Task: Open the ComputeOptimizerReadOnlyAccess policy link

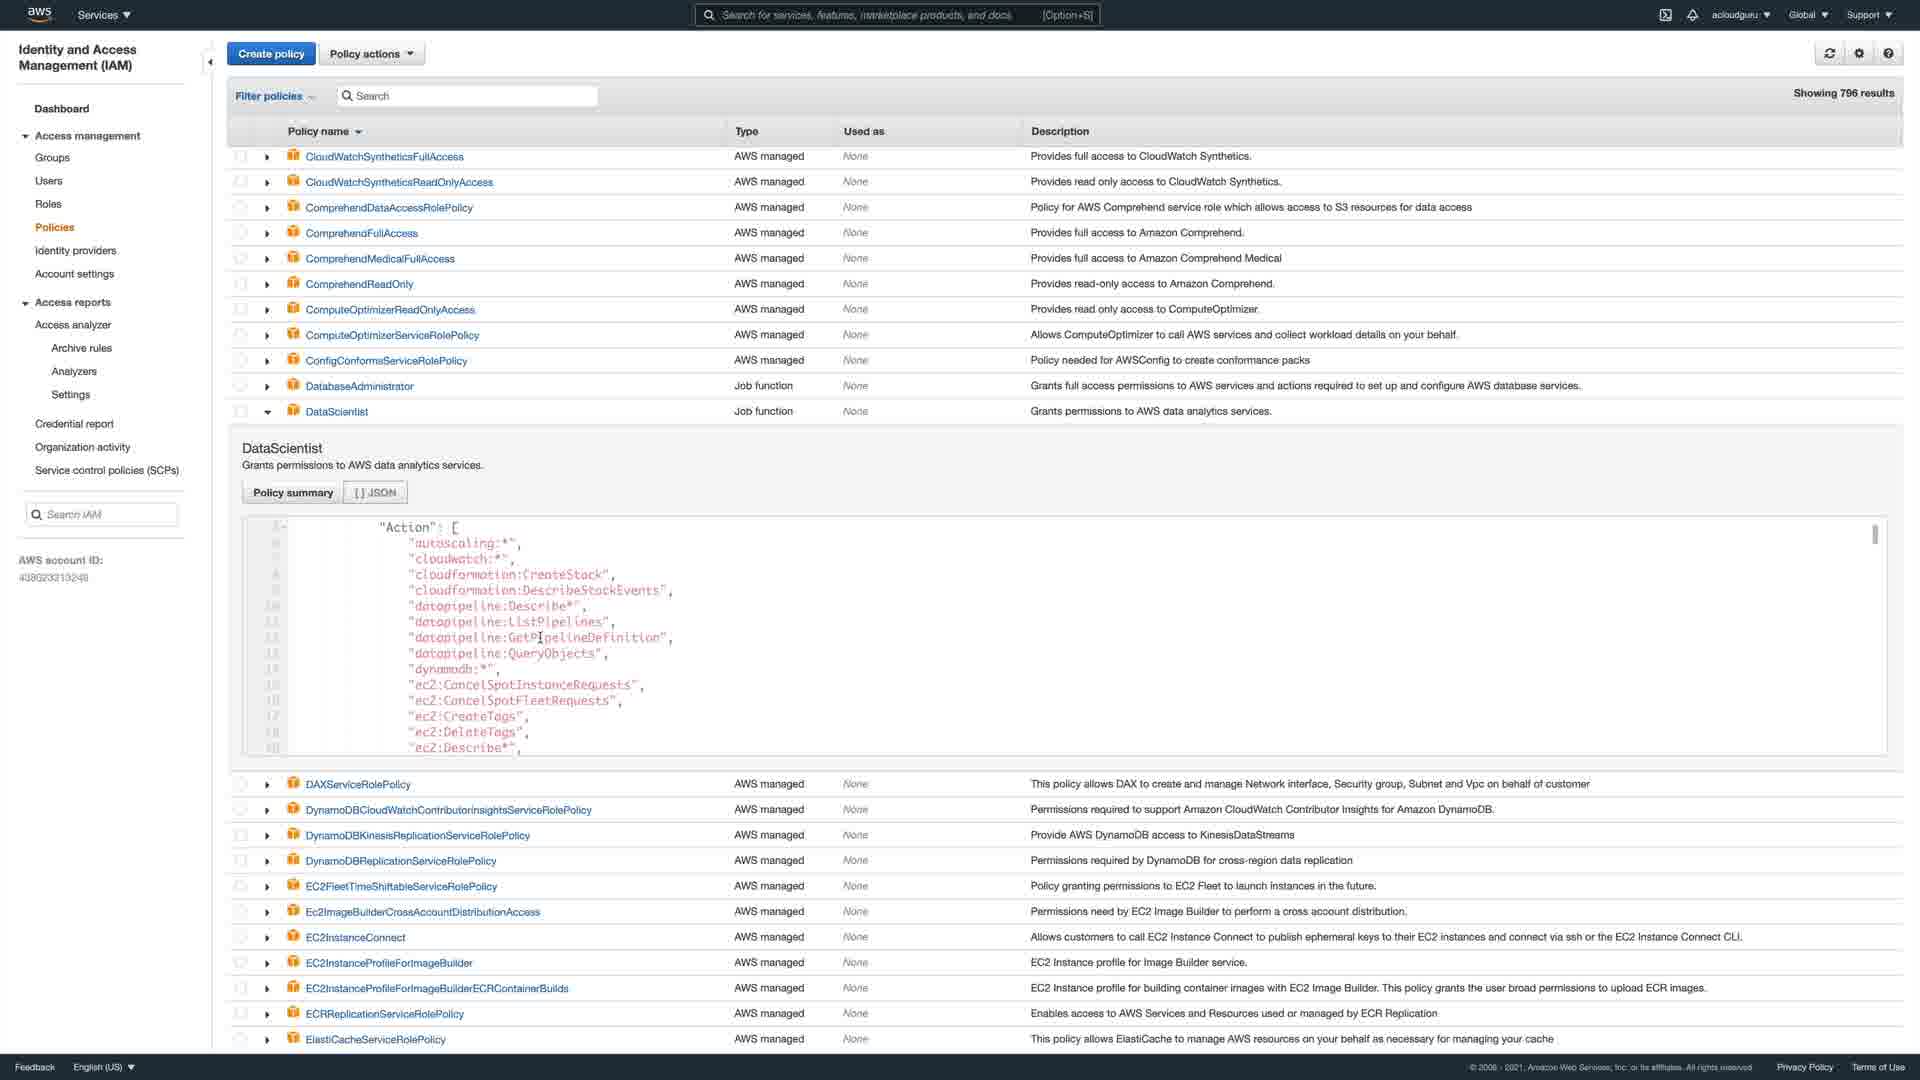Action: tap(390, 310)
